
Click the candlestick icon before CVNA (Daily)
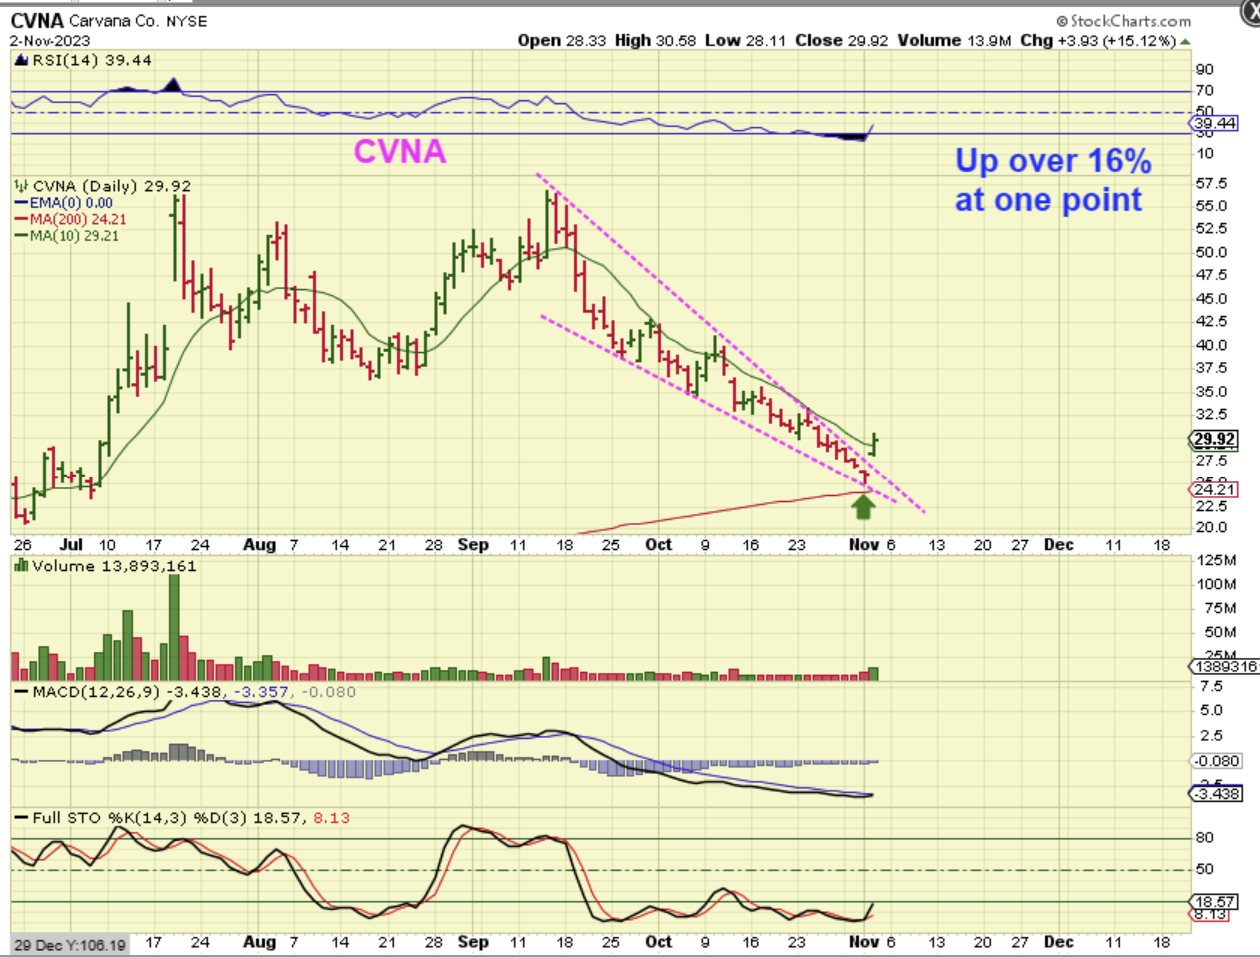[21, 186]
